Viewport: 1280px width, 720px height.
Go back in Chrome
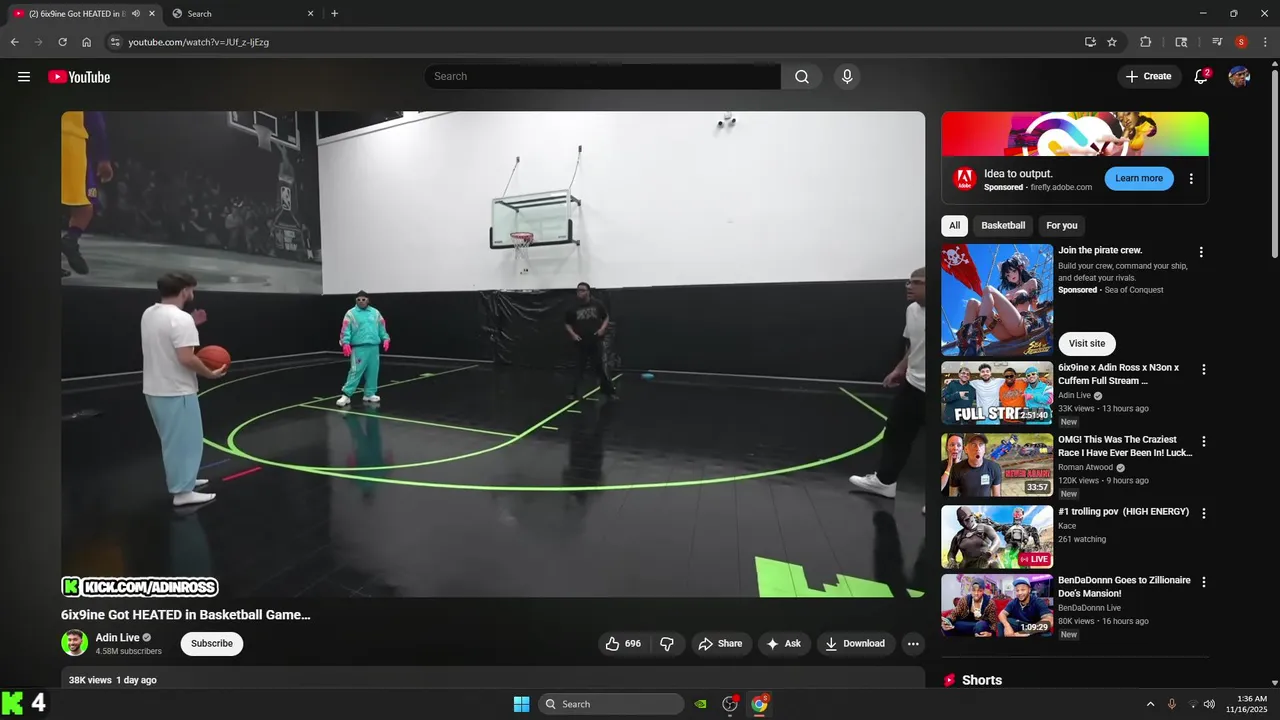[x=15, y=42]
